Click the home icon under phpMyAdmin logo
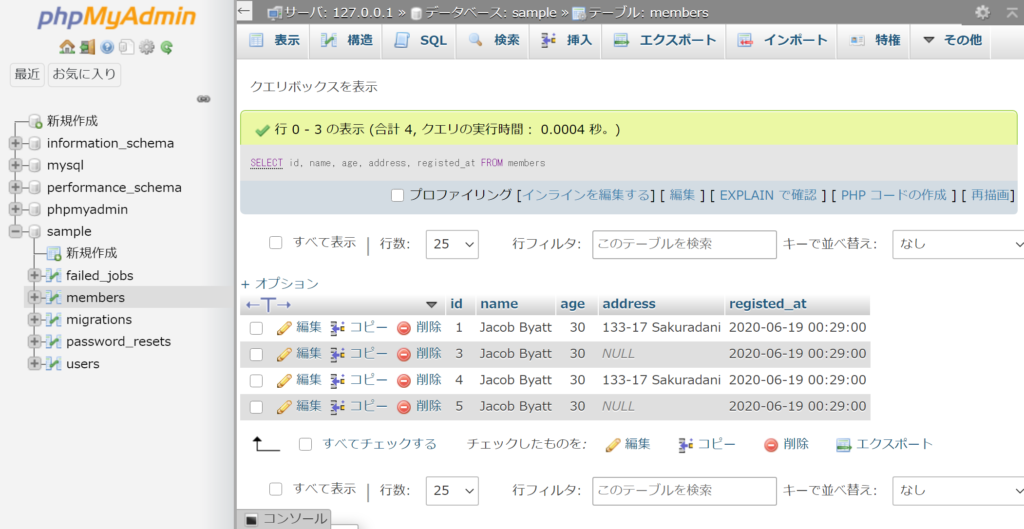 [x=67, y=47]
